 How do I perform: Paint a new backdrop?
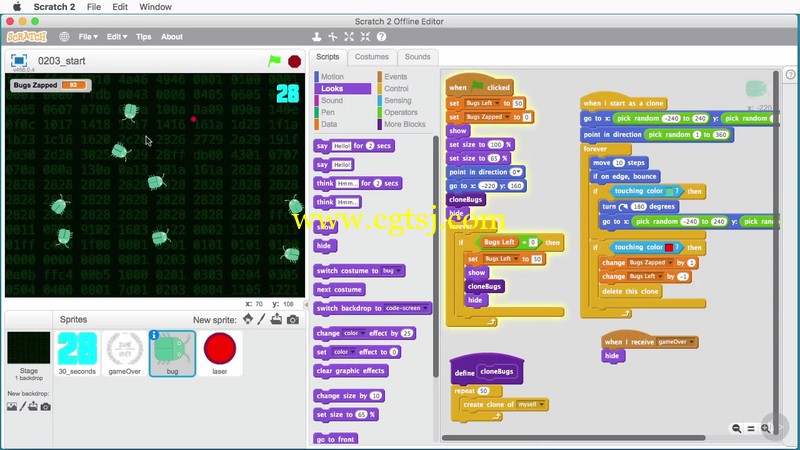(22, 407)
